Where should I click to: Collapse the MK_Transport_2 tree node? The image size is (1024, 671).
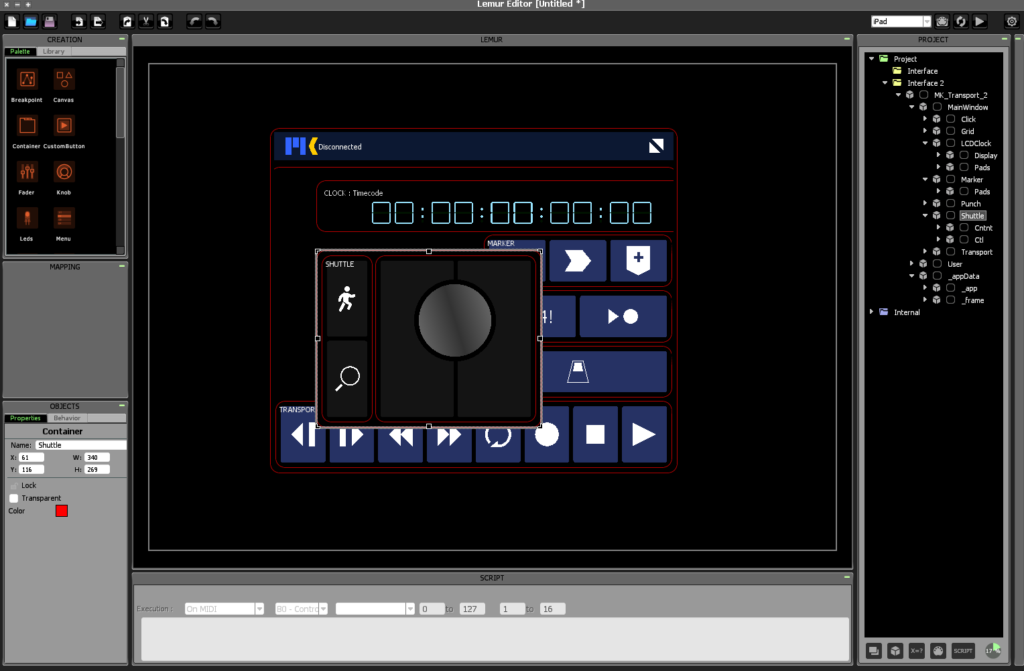tap(899, 95)
